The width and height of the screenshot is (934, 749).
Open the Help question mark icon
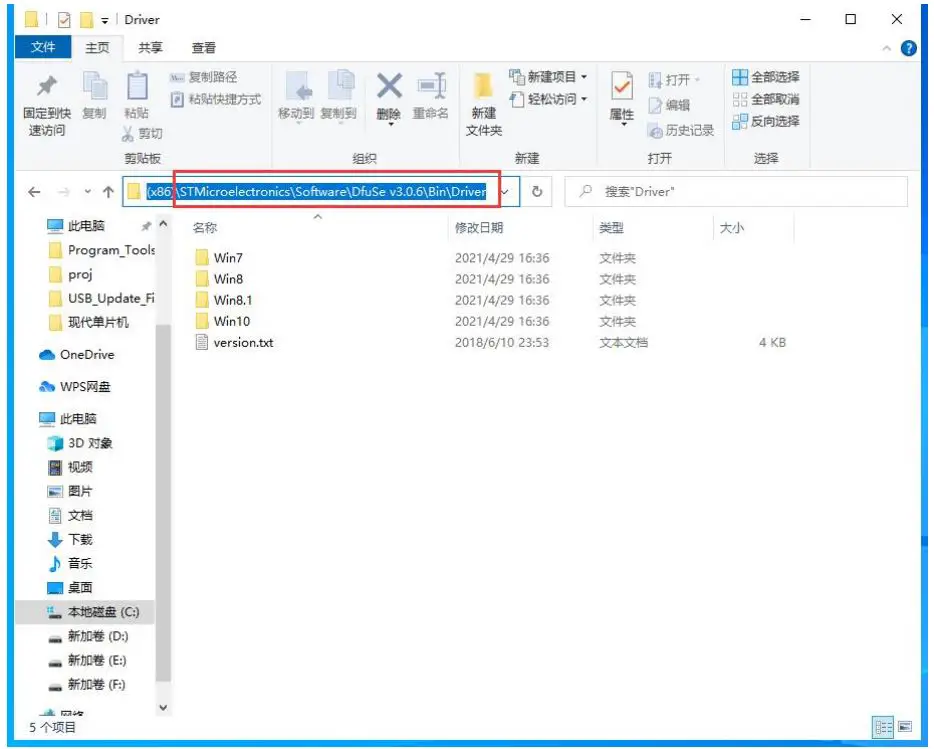909,48
